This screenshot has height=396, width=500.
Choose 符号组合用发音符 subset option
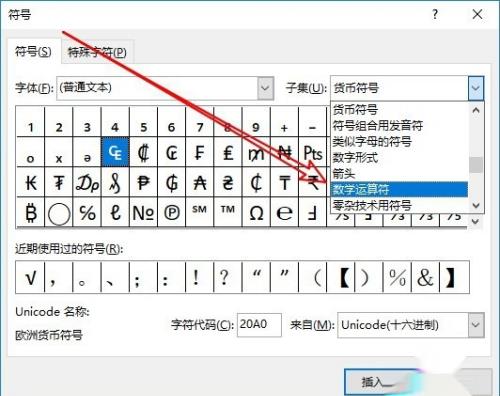[x=399, y=126]
